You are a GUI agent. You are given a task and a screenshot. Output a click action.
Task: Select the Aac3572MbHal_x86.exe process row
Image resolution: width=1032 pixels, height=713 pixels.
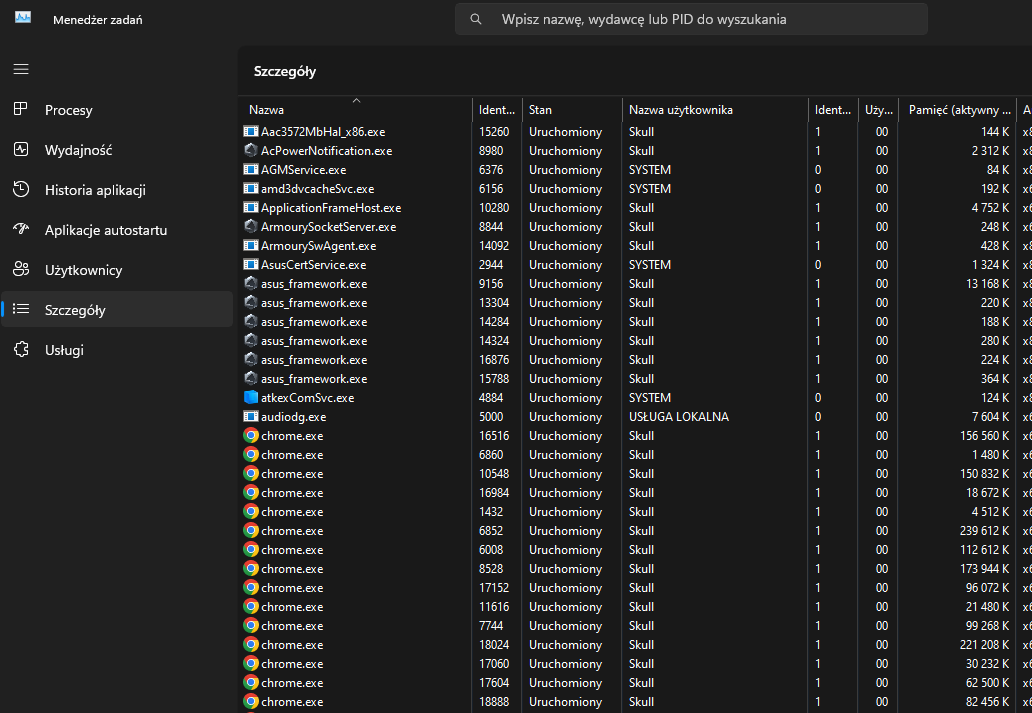point(635,132)
